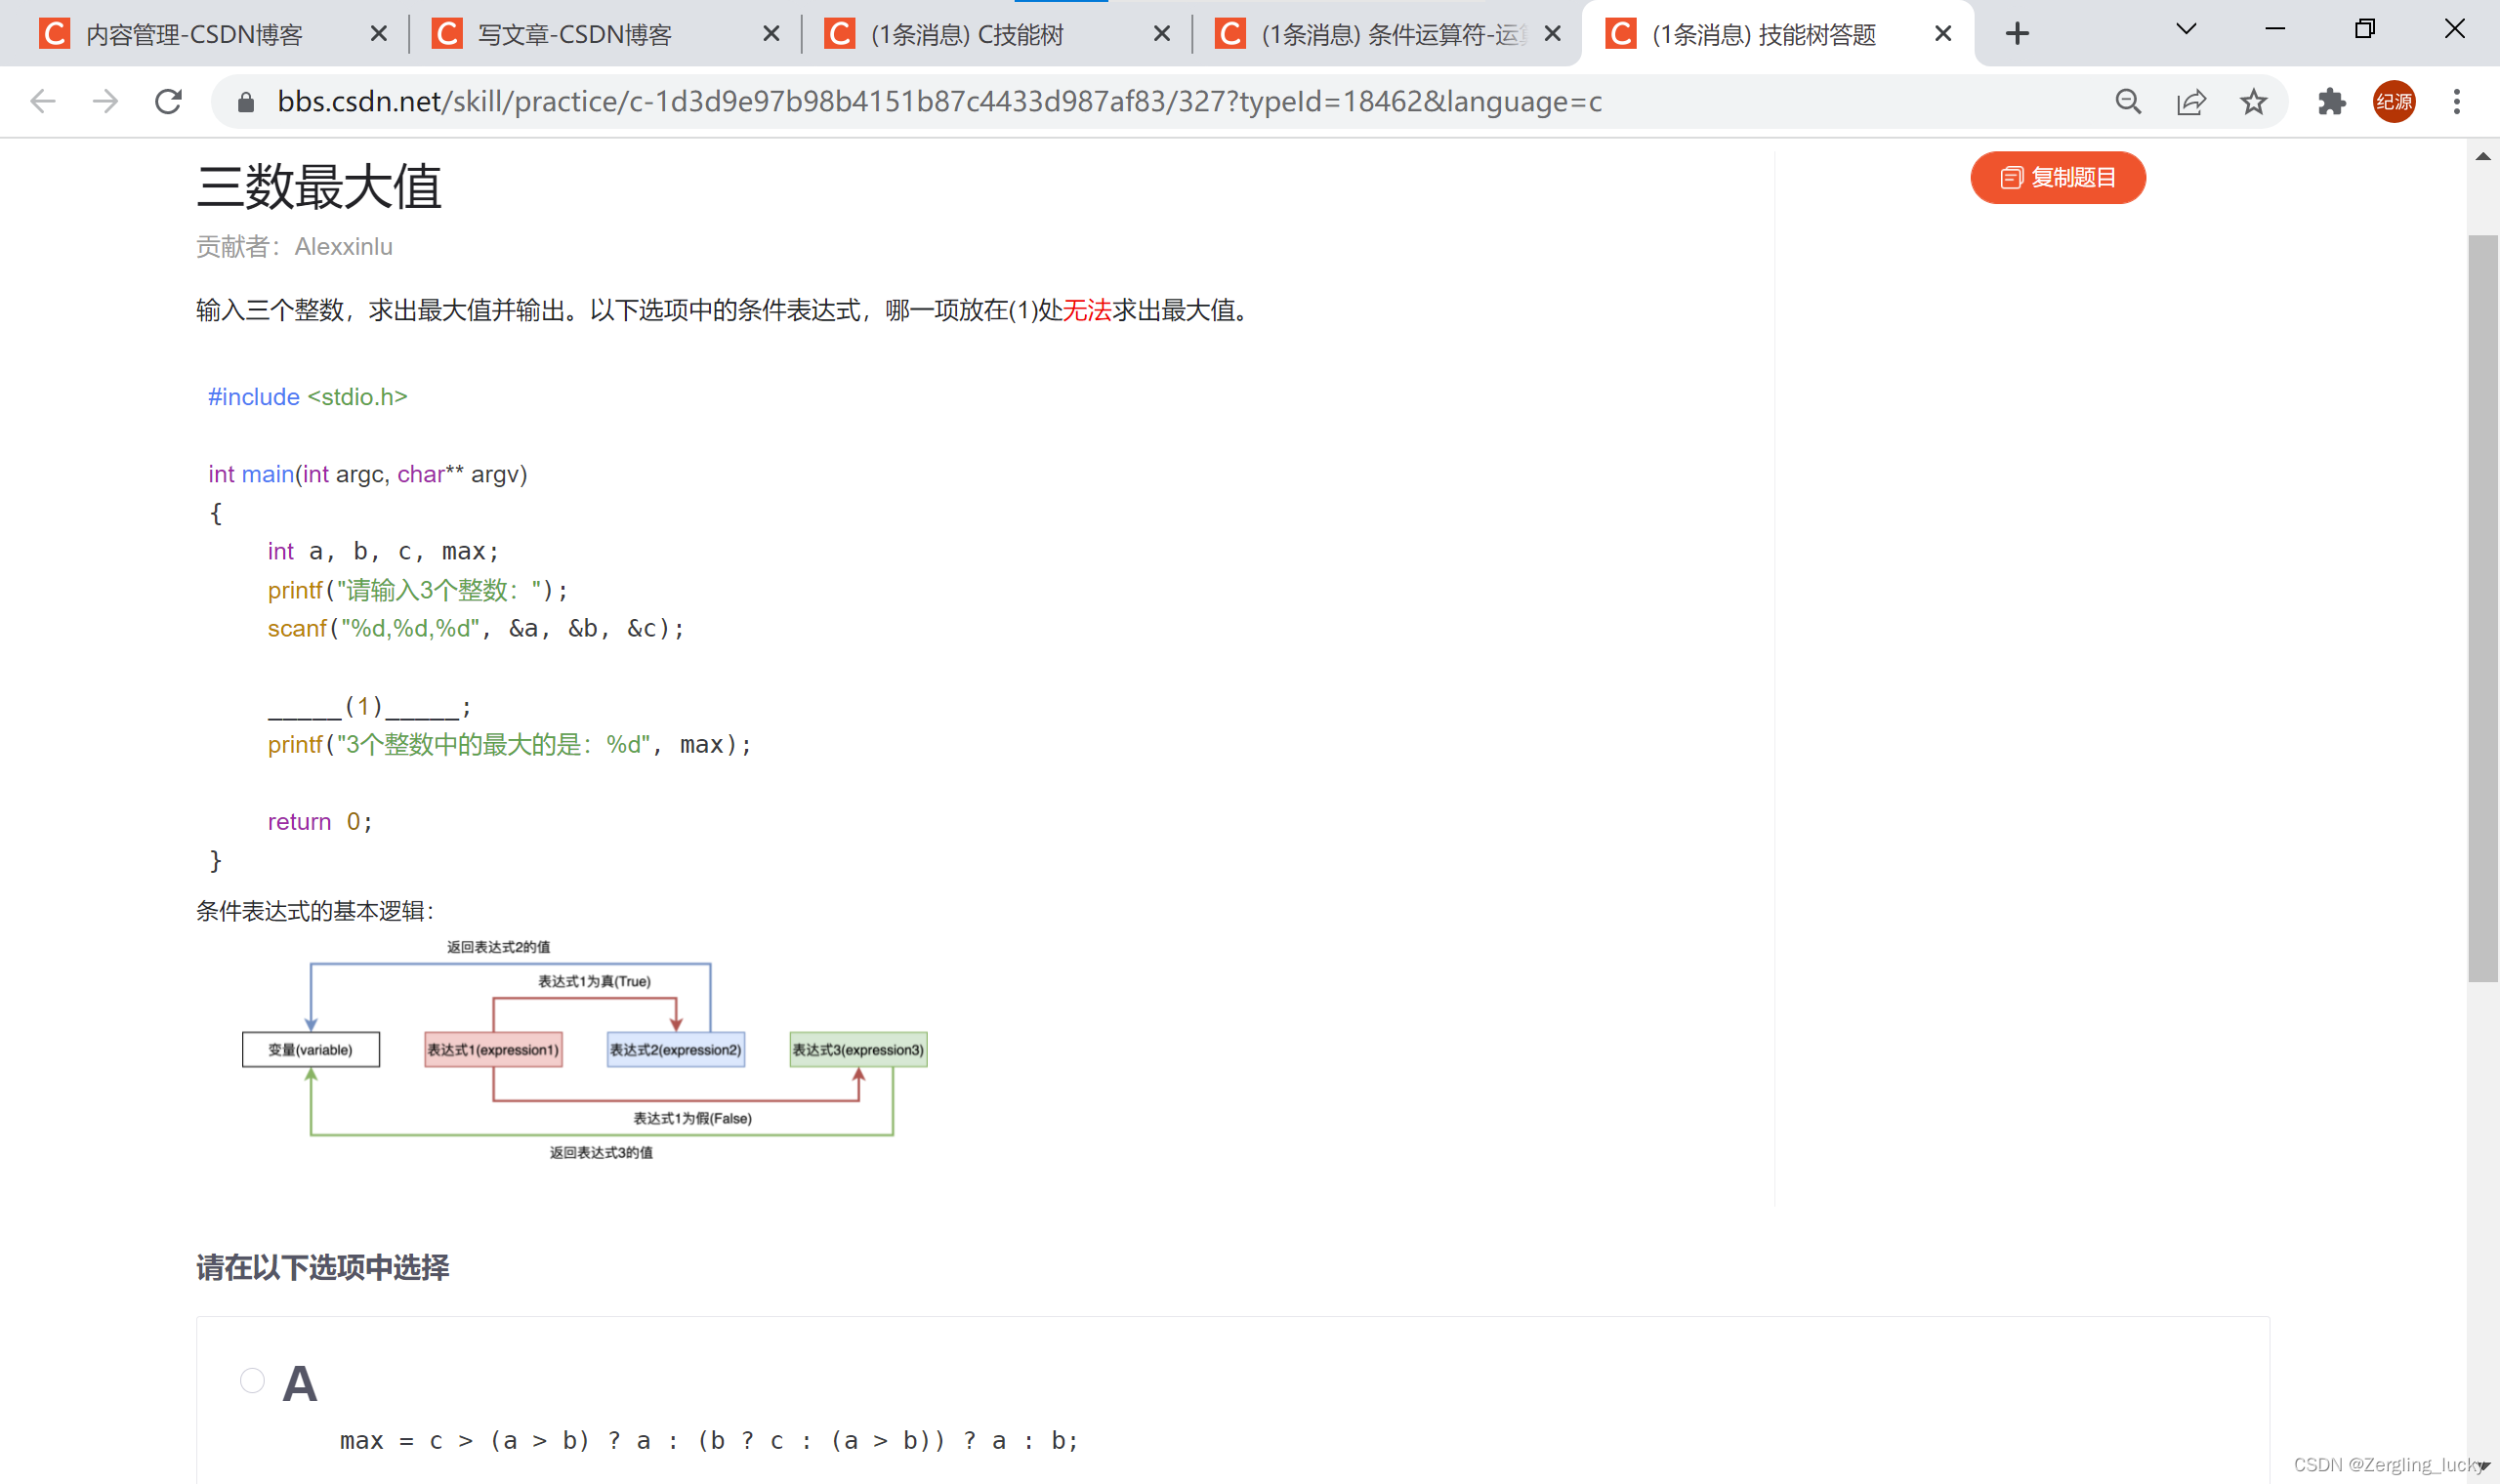Expand the tab search dropdown
This screenshot has width=2500, height=1484.
[x=2186, y=30]
